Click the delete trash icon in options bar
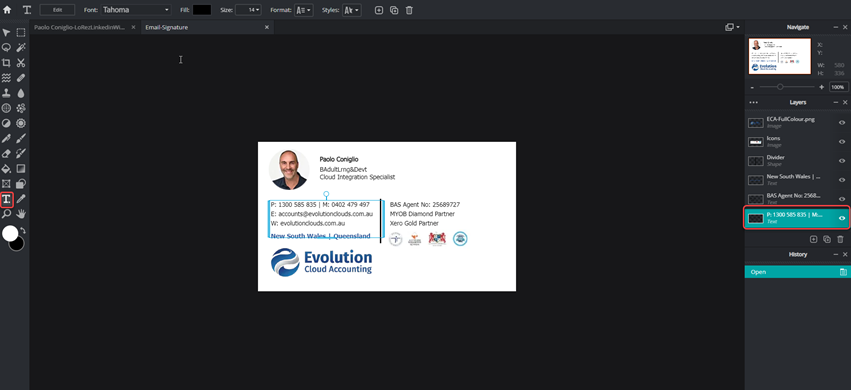 click(x=409, y=10)
